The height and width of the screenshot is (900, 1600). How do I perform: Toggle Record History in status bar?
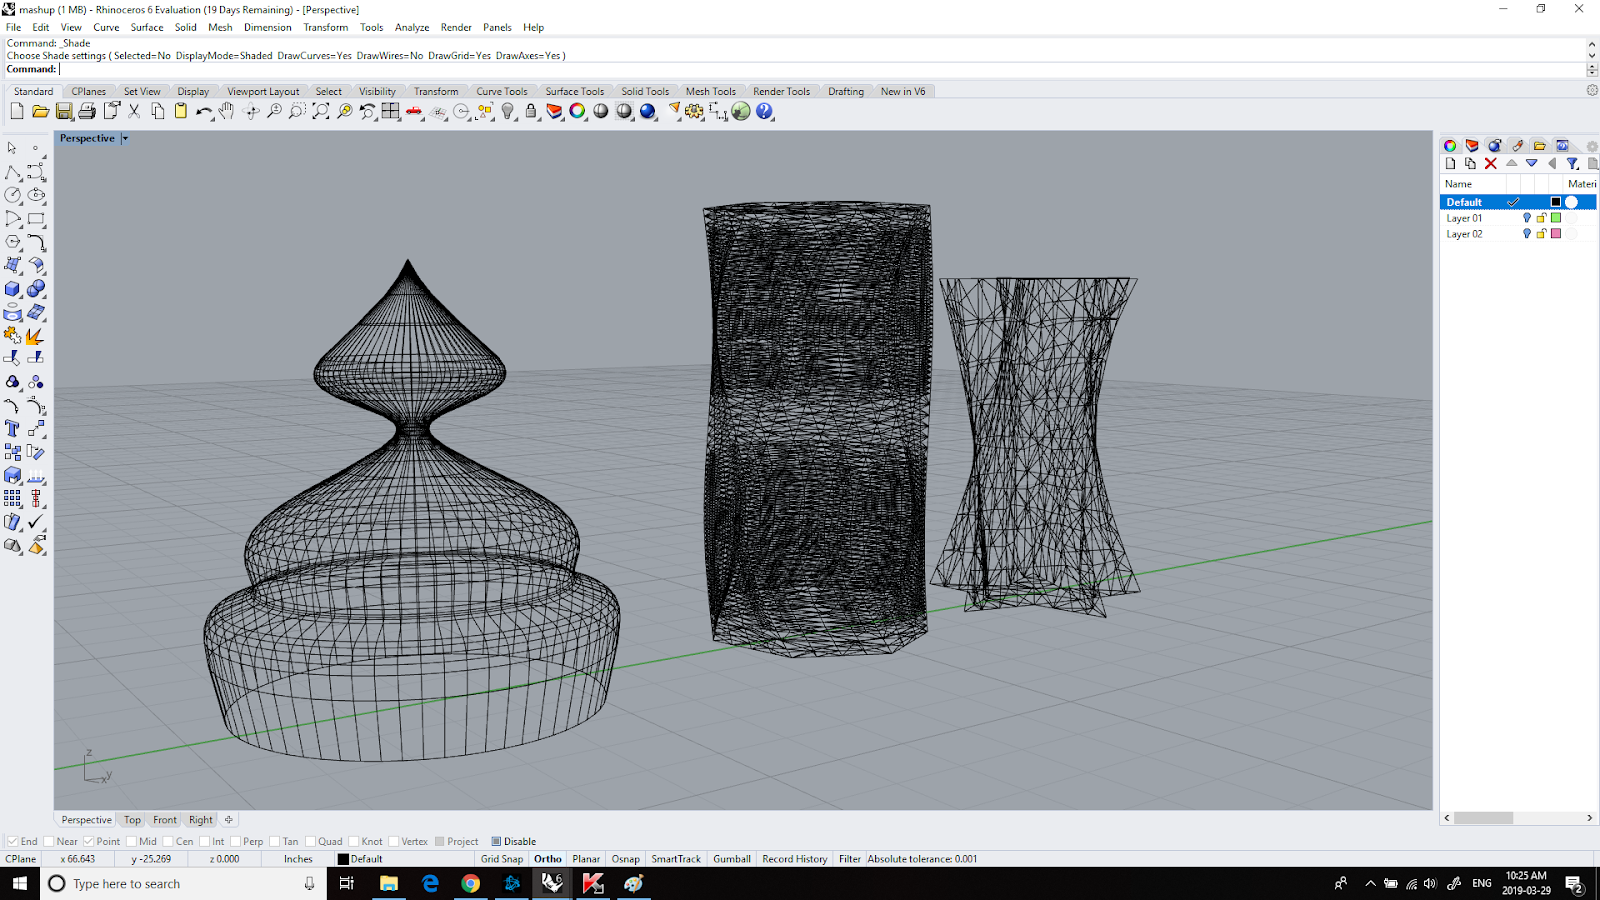pyautogui.click(x=795, y=859)
